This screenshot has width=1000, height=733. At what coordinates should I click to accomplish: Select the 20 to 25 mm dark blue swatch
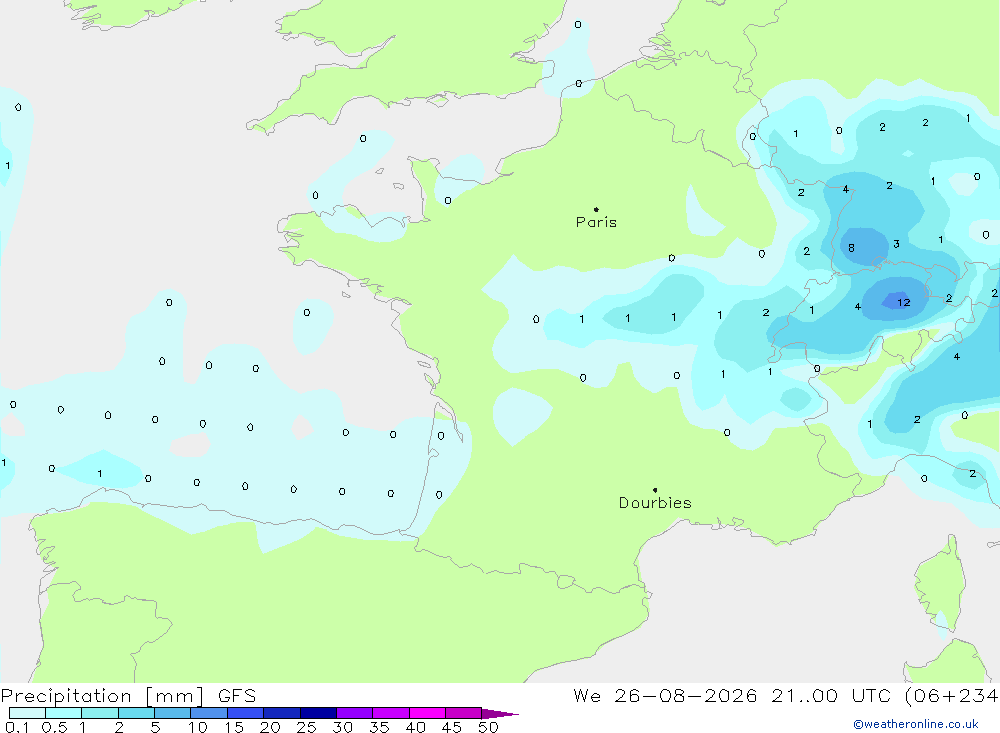(x=281, y=713)
